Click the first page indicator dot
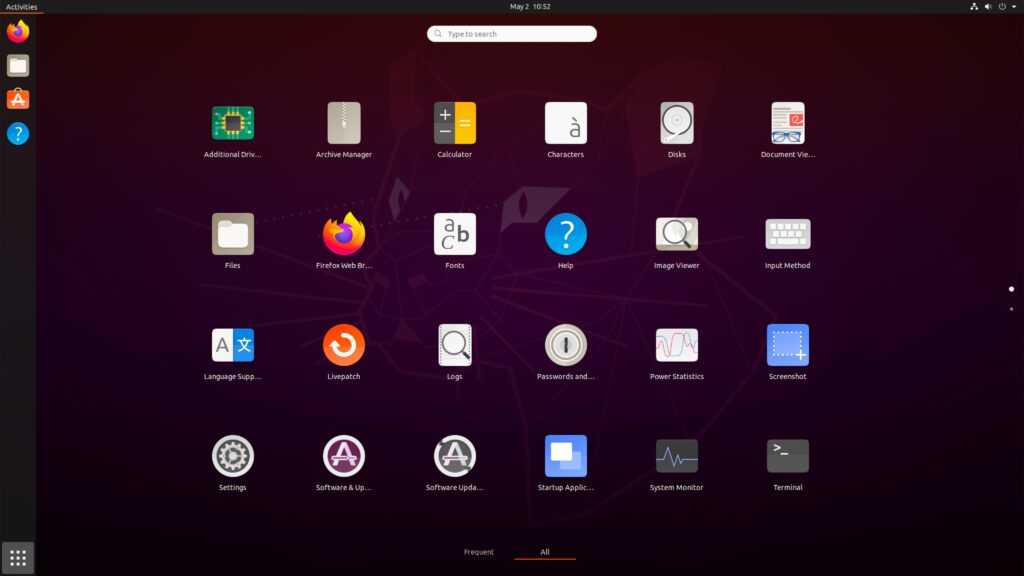The image size is (1024, 576). click(x=1012, y=289)
